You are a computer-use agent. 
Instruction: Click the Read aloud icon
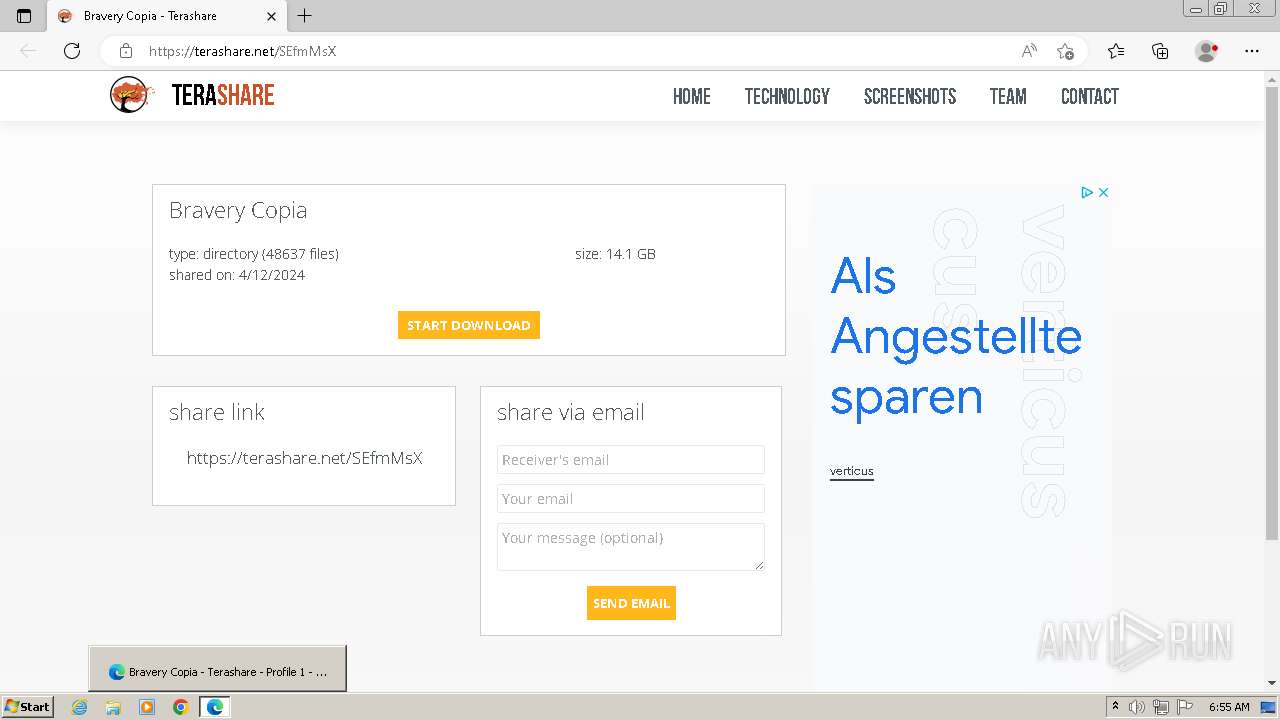(x=1029, y=51)
